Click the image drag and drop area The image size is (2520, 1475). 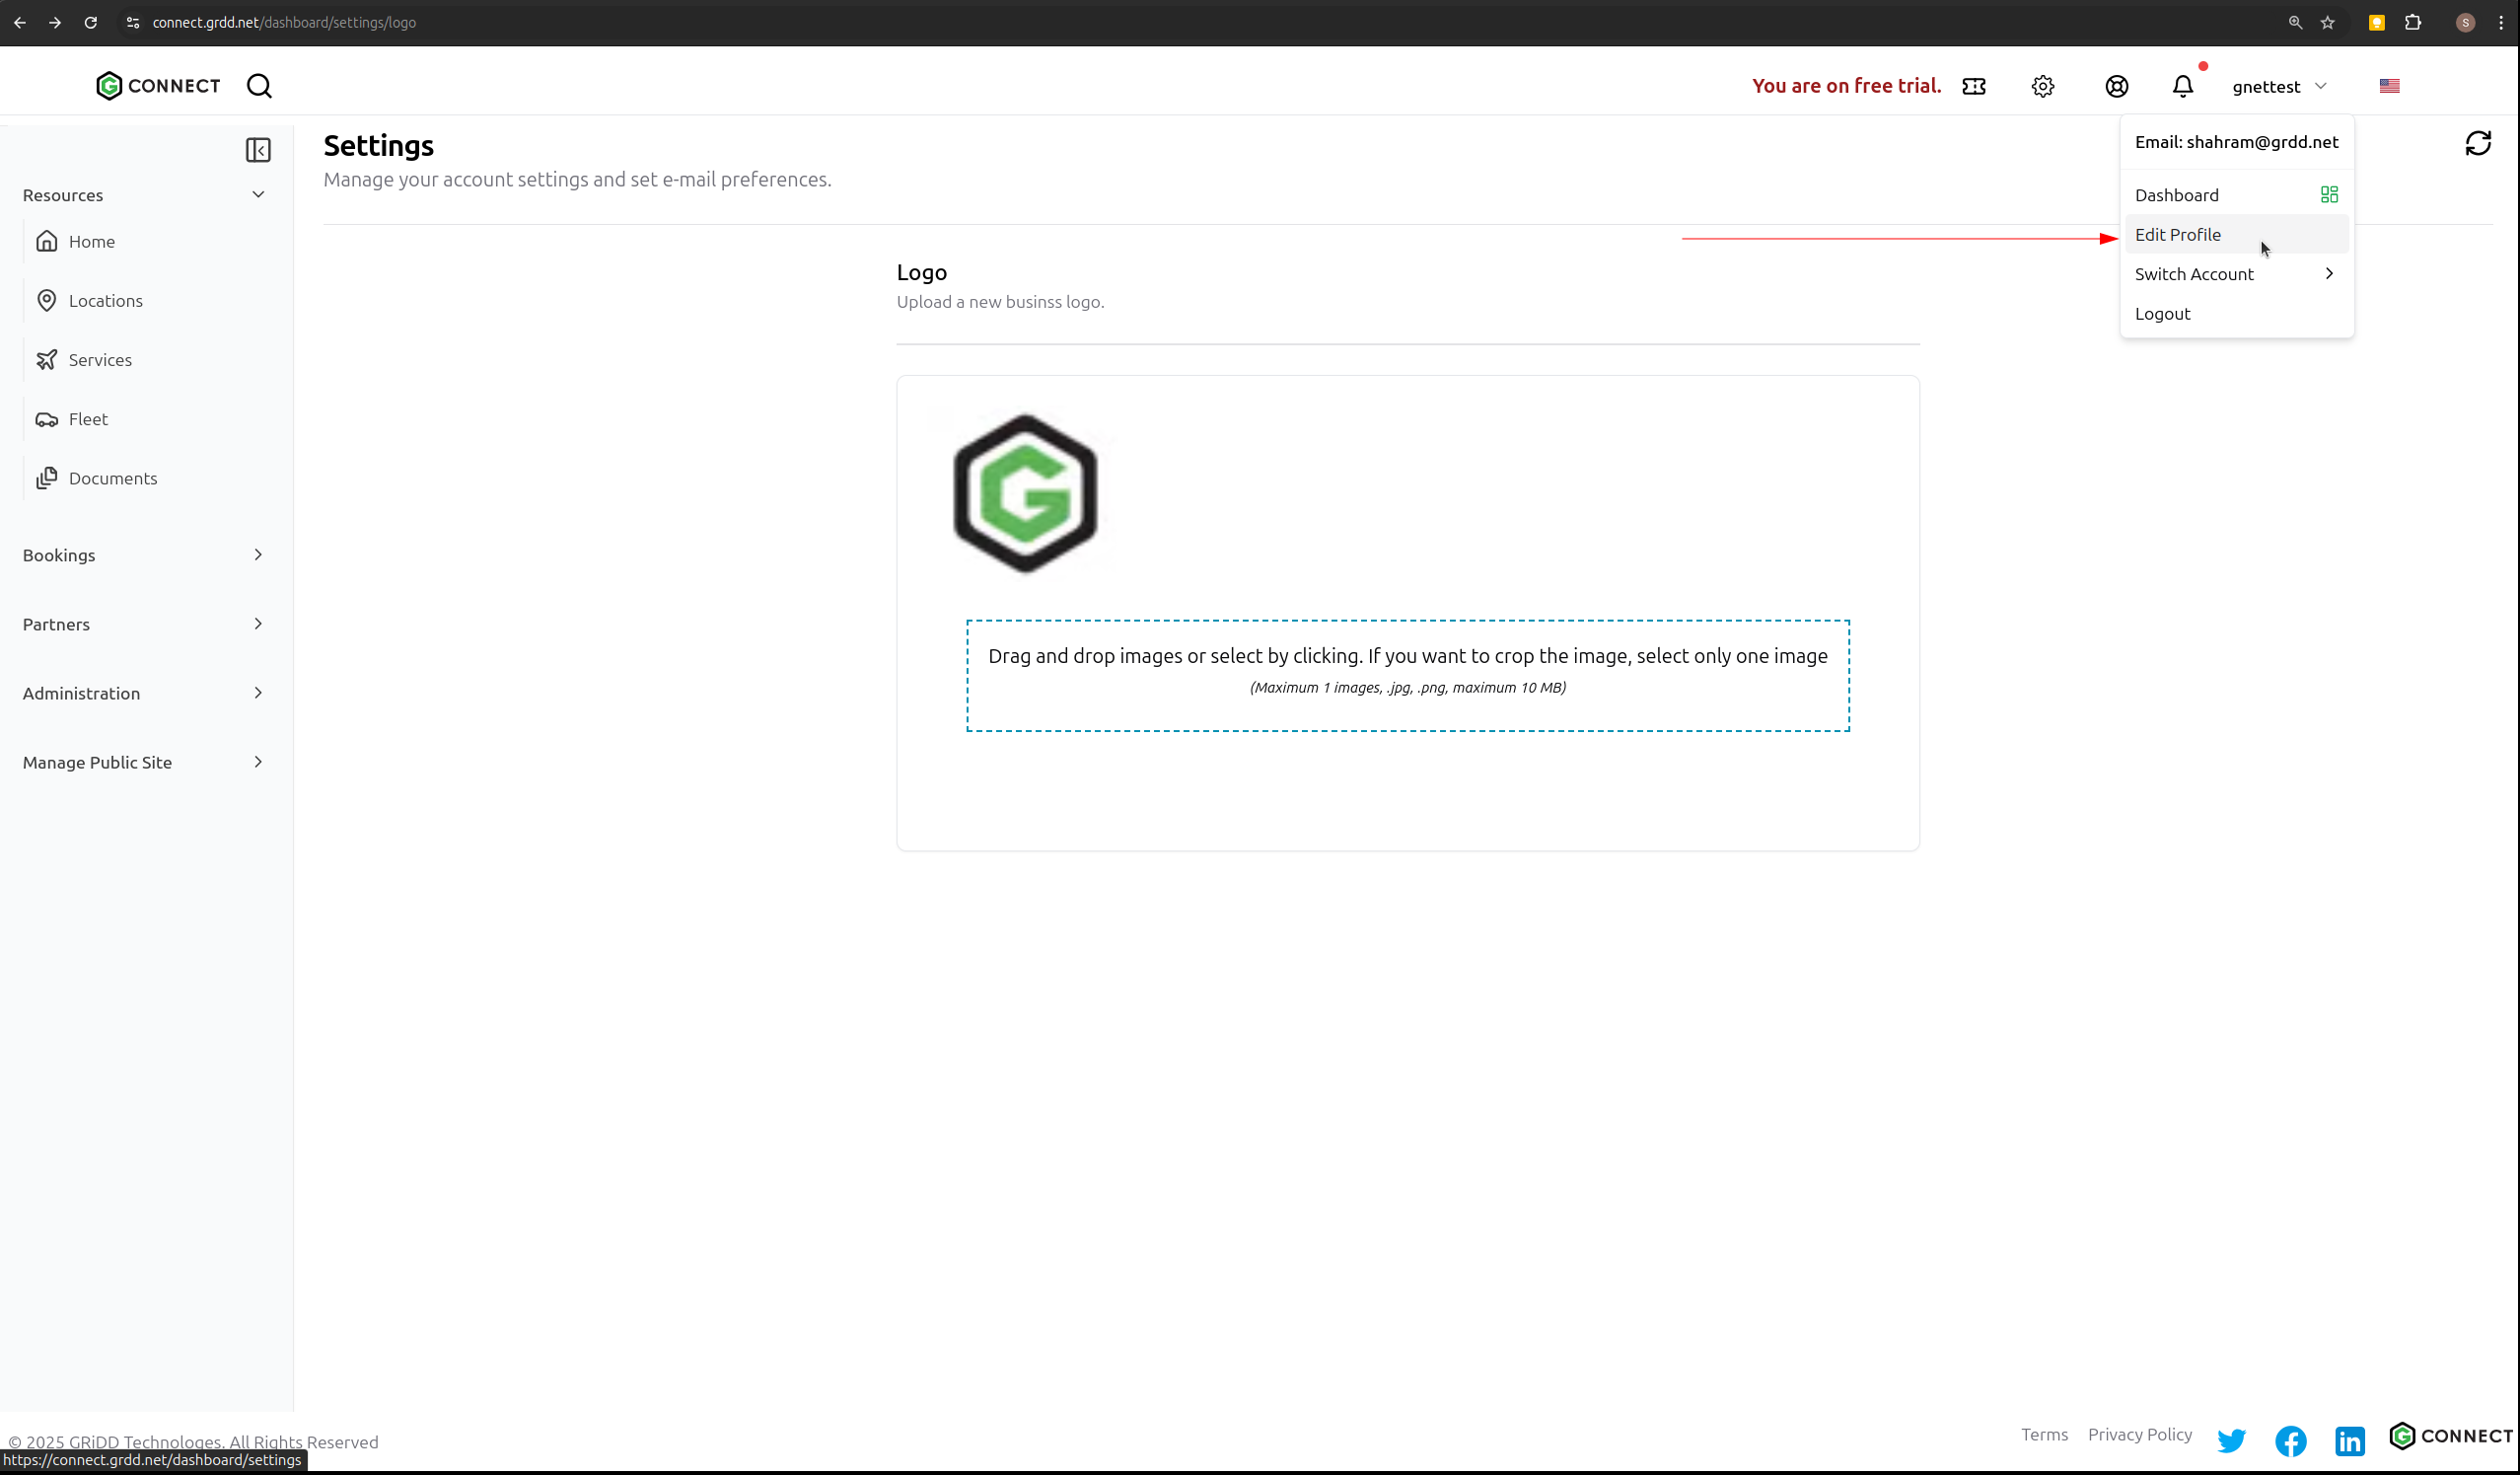(1407, 675)
